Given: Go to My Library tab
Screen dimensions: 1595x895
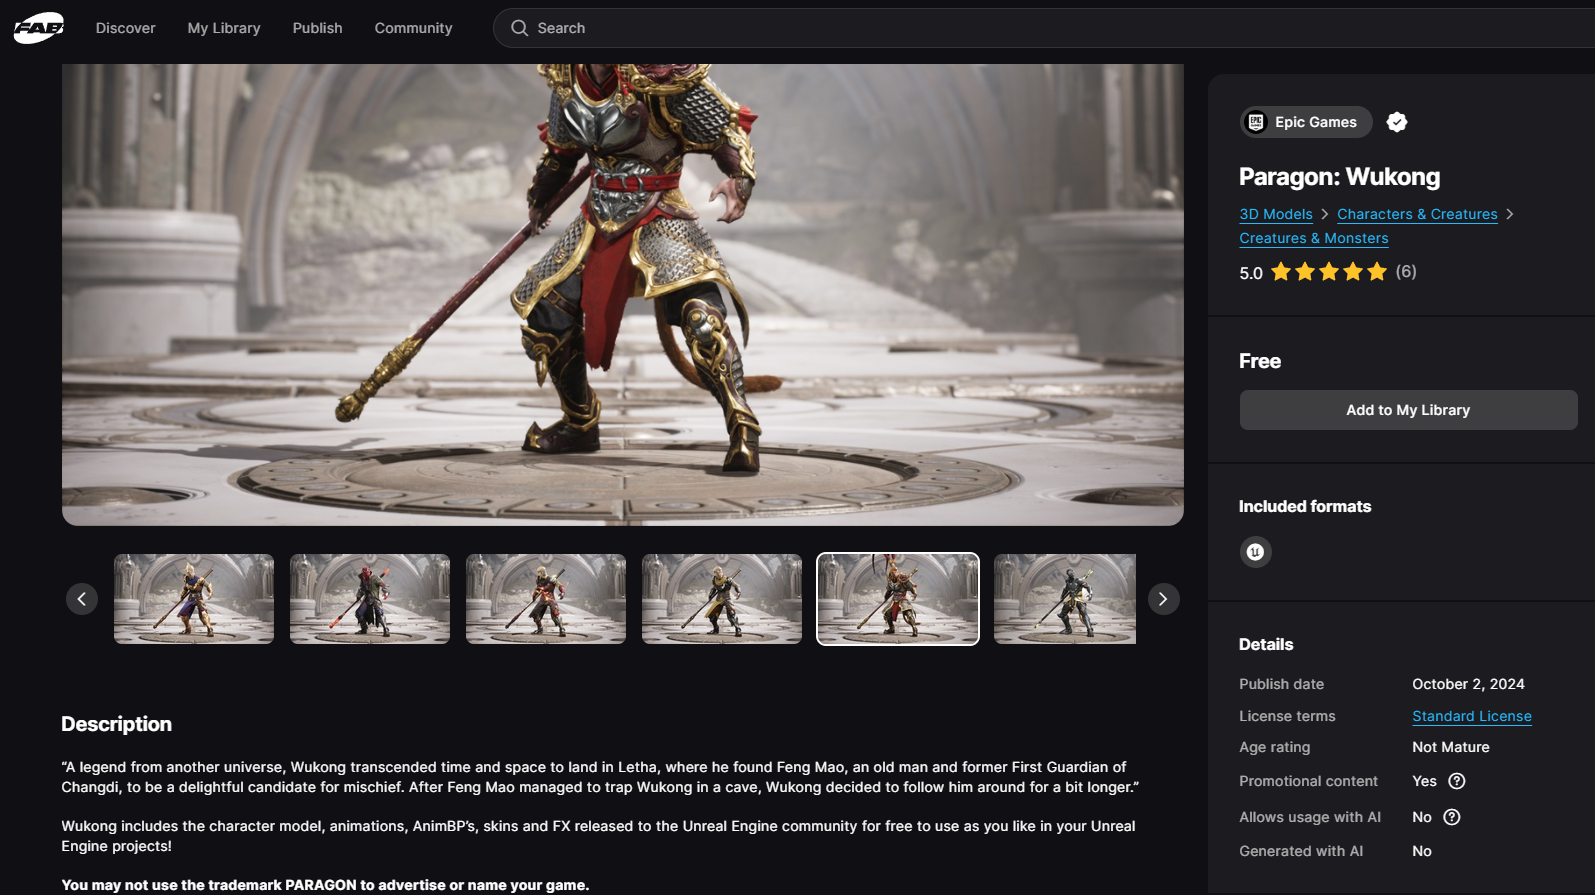Looking at the screenshot, I should point(224,28).
